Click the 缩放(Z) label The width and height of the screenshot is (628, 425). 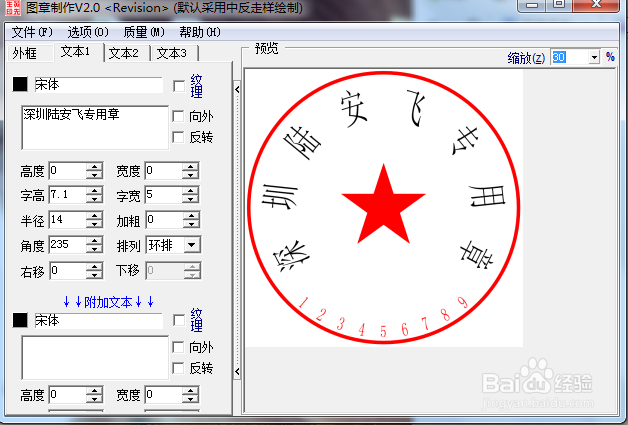click(526, 58)
